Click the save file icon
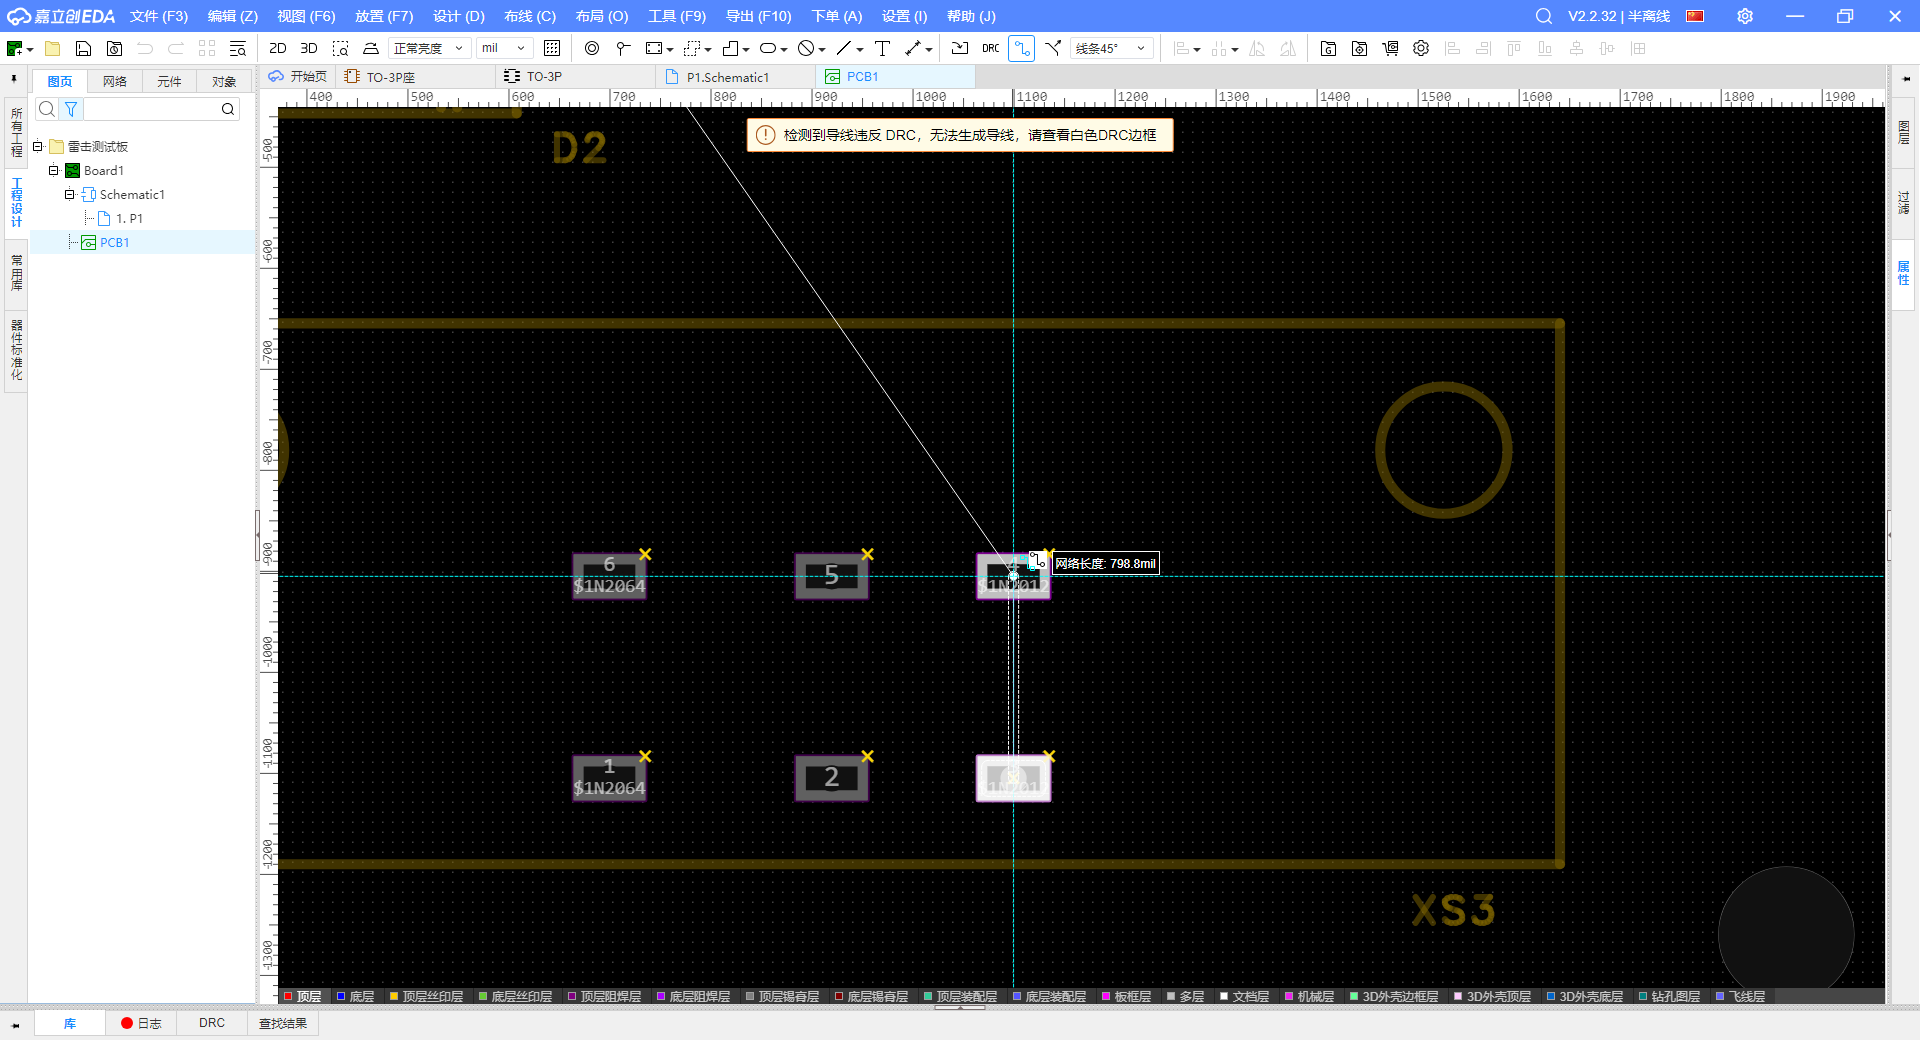This screenshot has height=1040, width=1920. tap(84, 48)
